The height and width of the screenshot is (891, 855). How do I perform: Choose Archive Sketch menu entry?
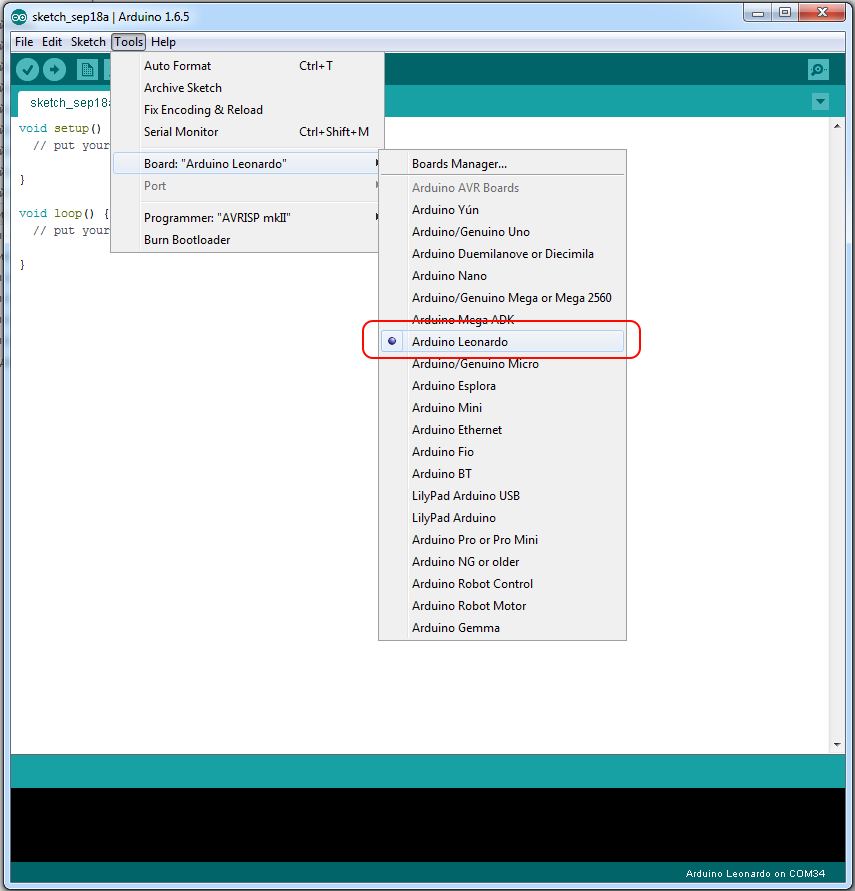coord(247,88)
